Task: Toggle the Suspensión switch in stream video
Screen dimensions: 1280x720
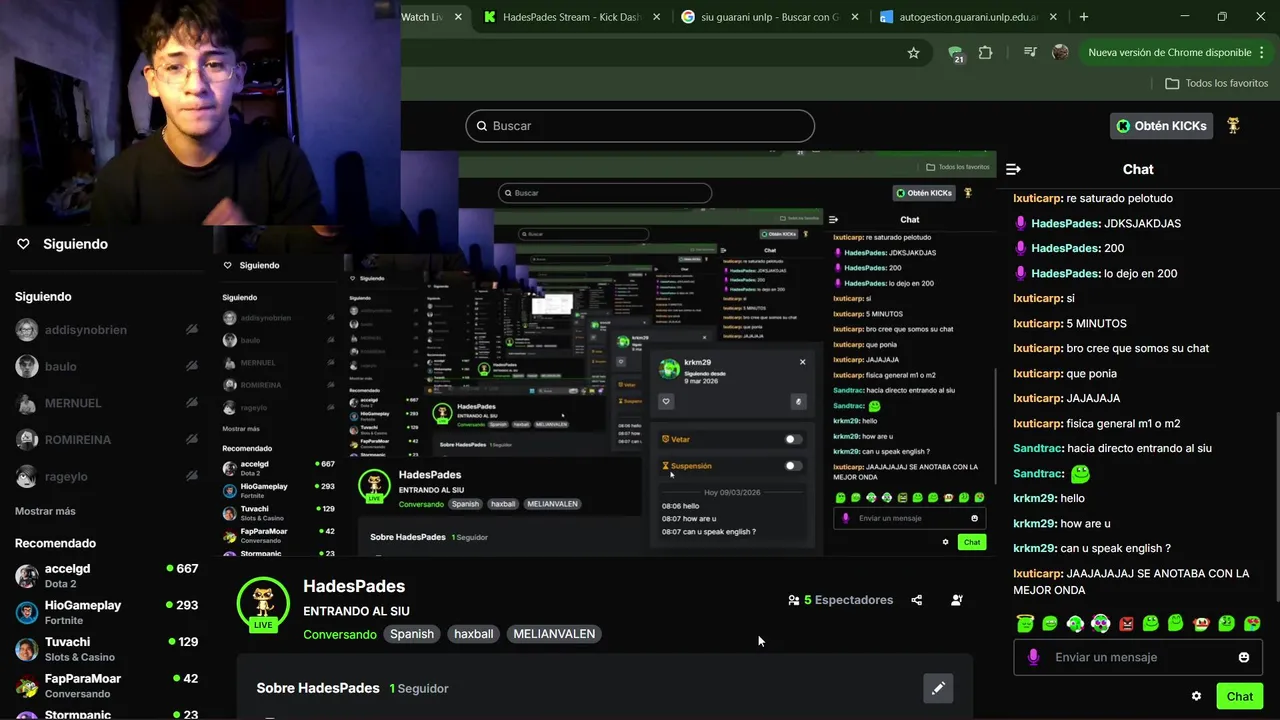Action: [x=793, y=466]
